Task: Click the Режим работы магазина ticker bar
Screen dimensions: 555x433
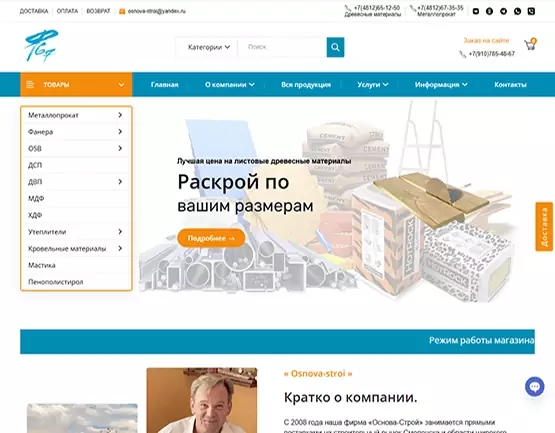Action: (x=278, y=341)
